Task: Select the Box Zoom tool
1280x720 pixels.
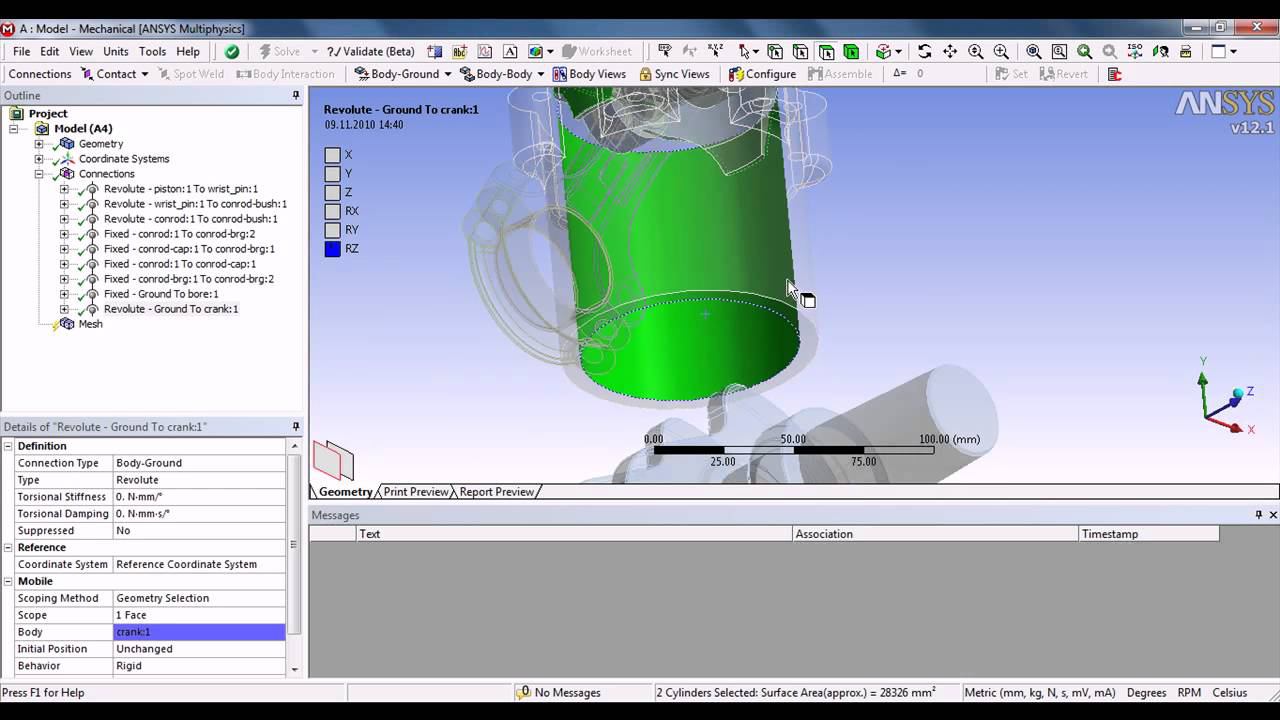Action: (1001, 51)
